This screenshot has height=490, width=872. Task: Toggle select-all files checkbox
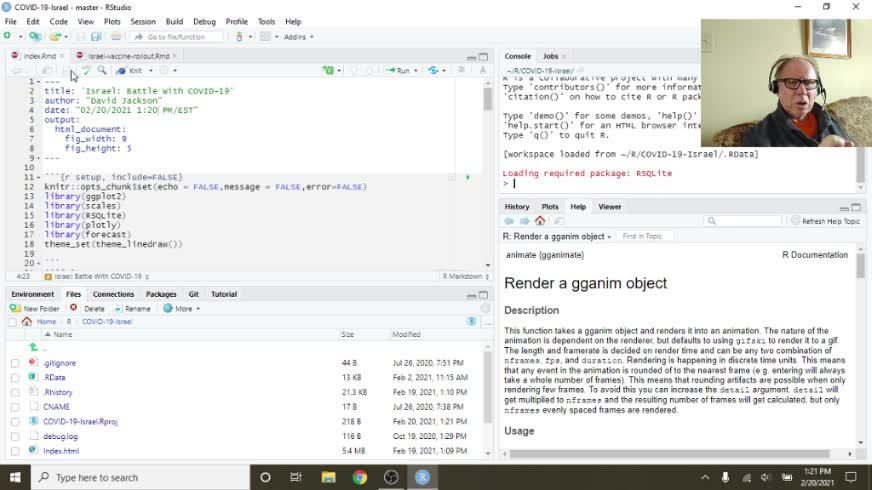tap(13, 322)
